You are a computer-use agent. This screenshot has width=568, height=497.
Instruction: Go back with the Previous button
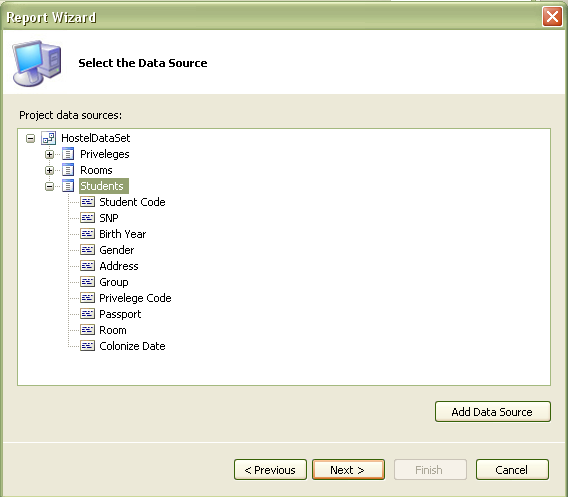(270, 470)
